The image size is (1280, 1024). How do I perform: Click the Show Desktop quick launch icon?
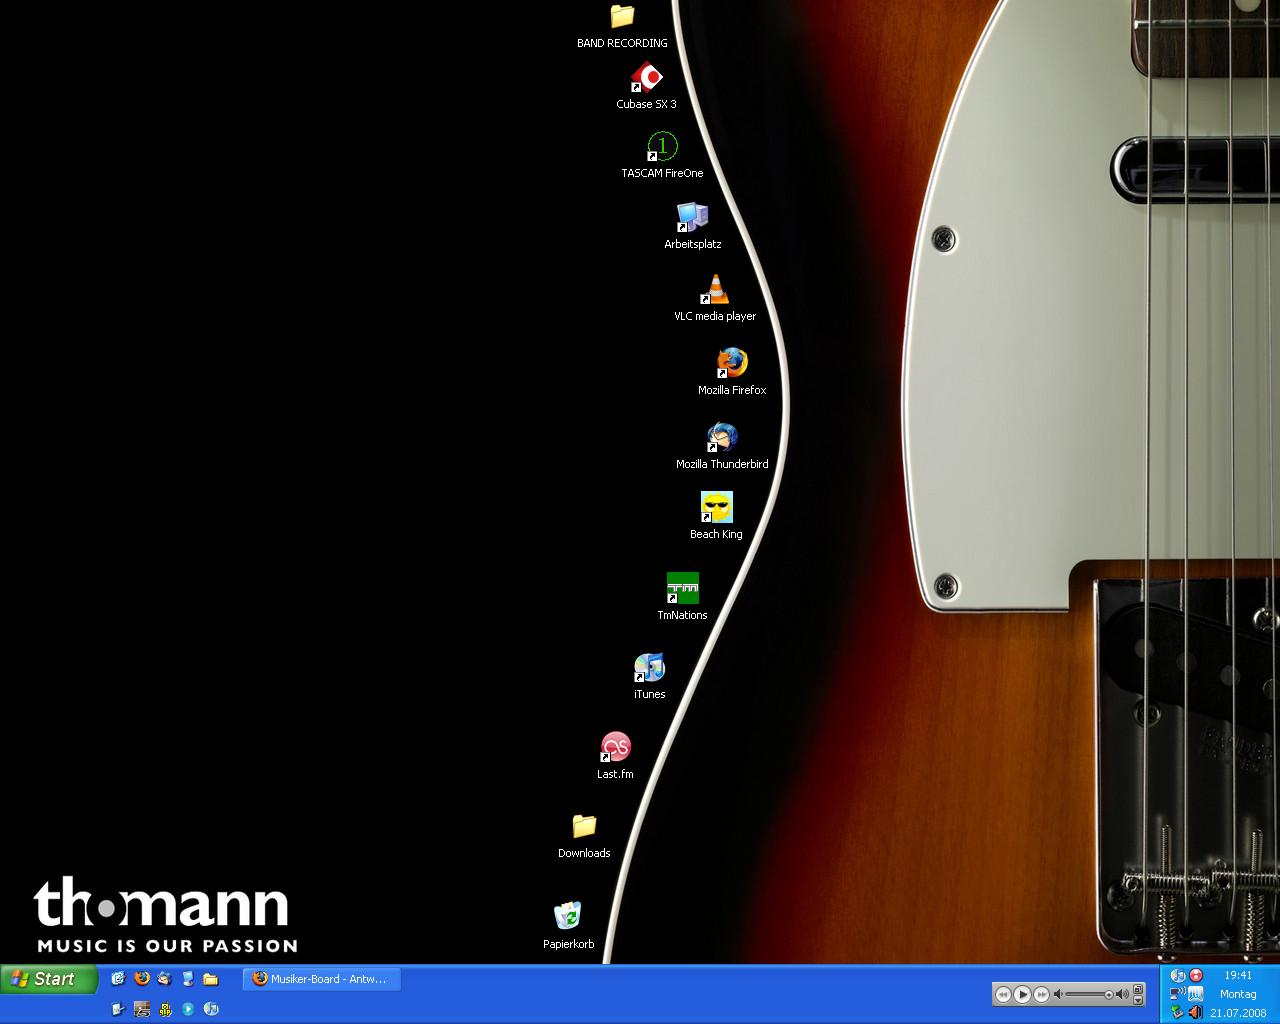(188, 979)
